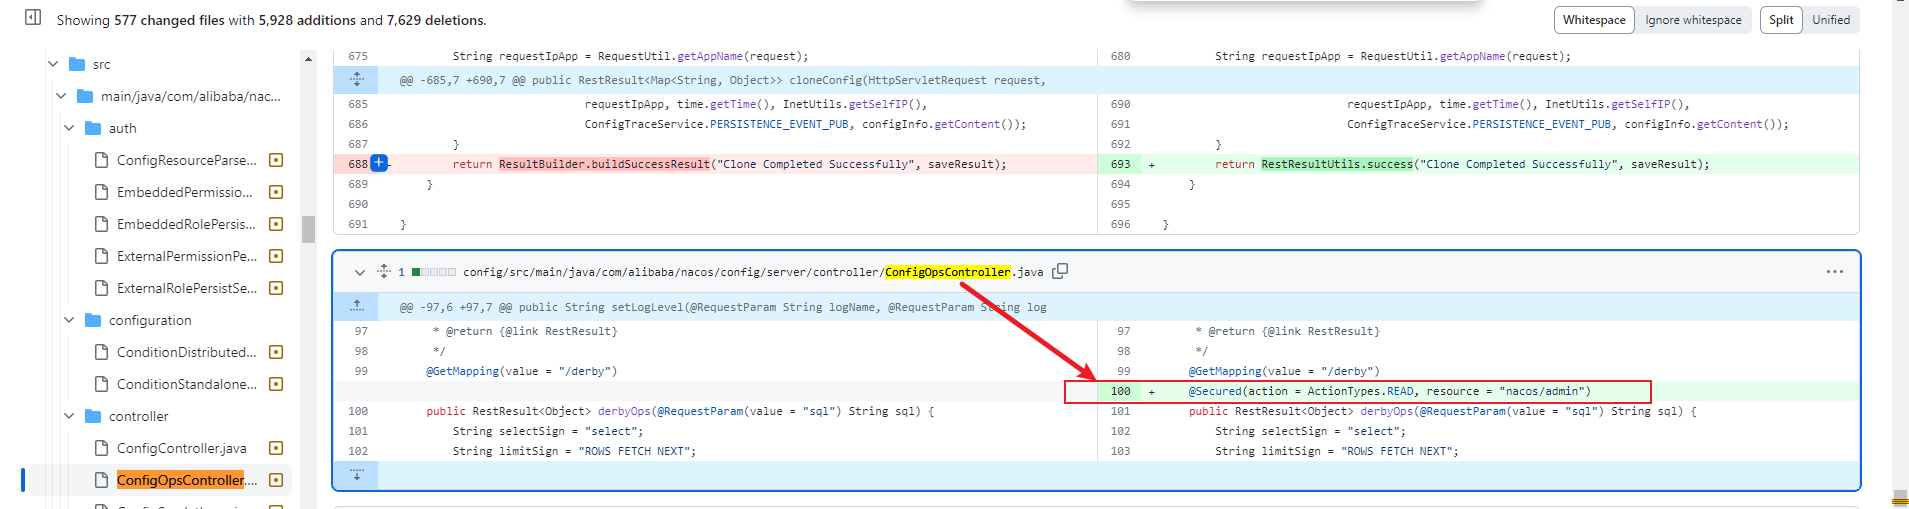
Task: Open ConfigController.java in tree
Action: pyautogui.click(x=181, y=448)
